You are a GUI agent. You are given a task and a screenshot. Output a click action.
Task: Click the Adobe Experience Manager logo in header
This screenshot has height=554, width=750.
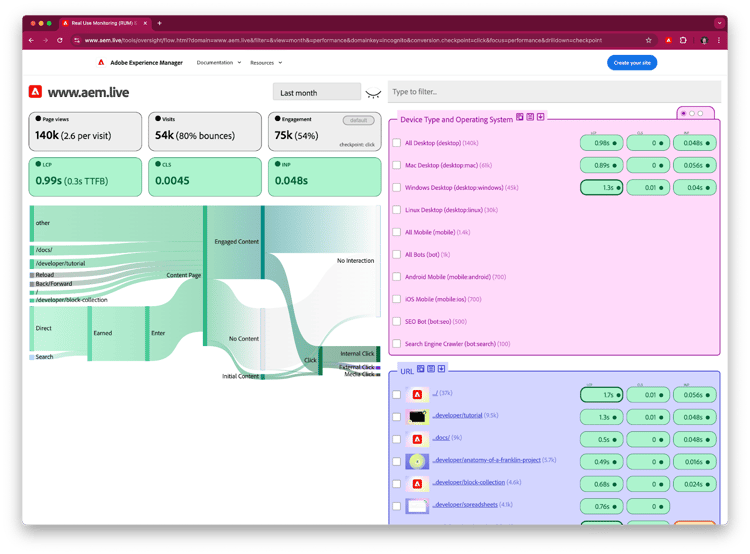(x=101, y=62)
